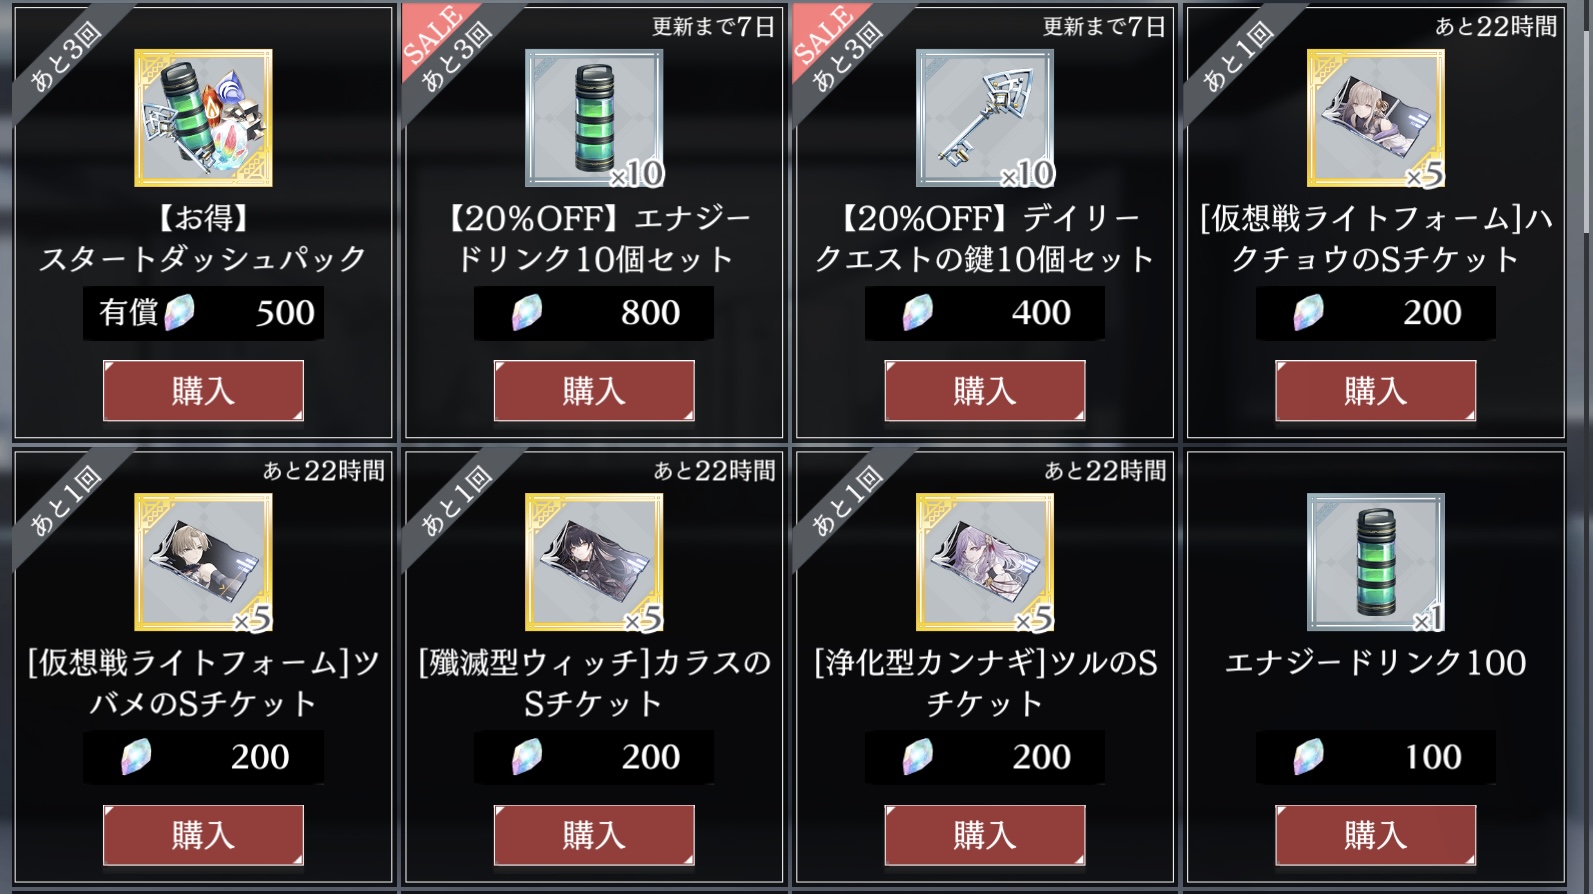
Task: Open the ツバメ S ticket icon
Action: (203, 562)
